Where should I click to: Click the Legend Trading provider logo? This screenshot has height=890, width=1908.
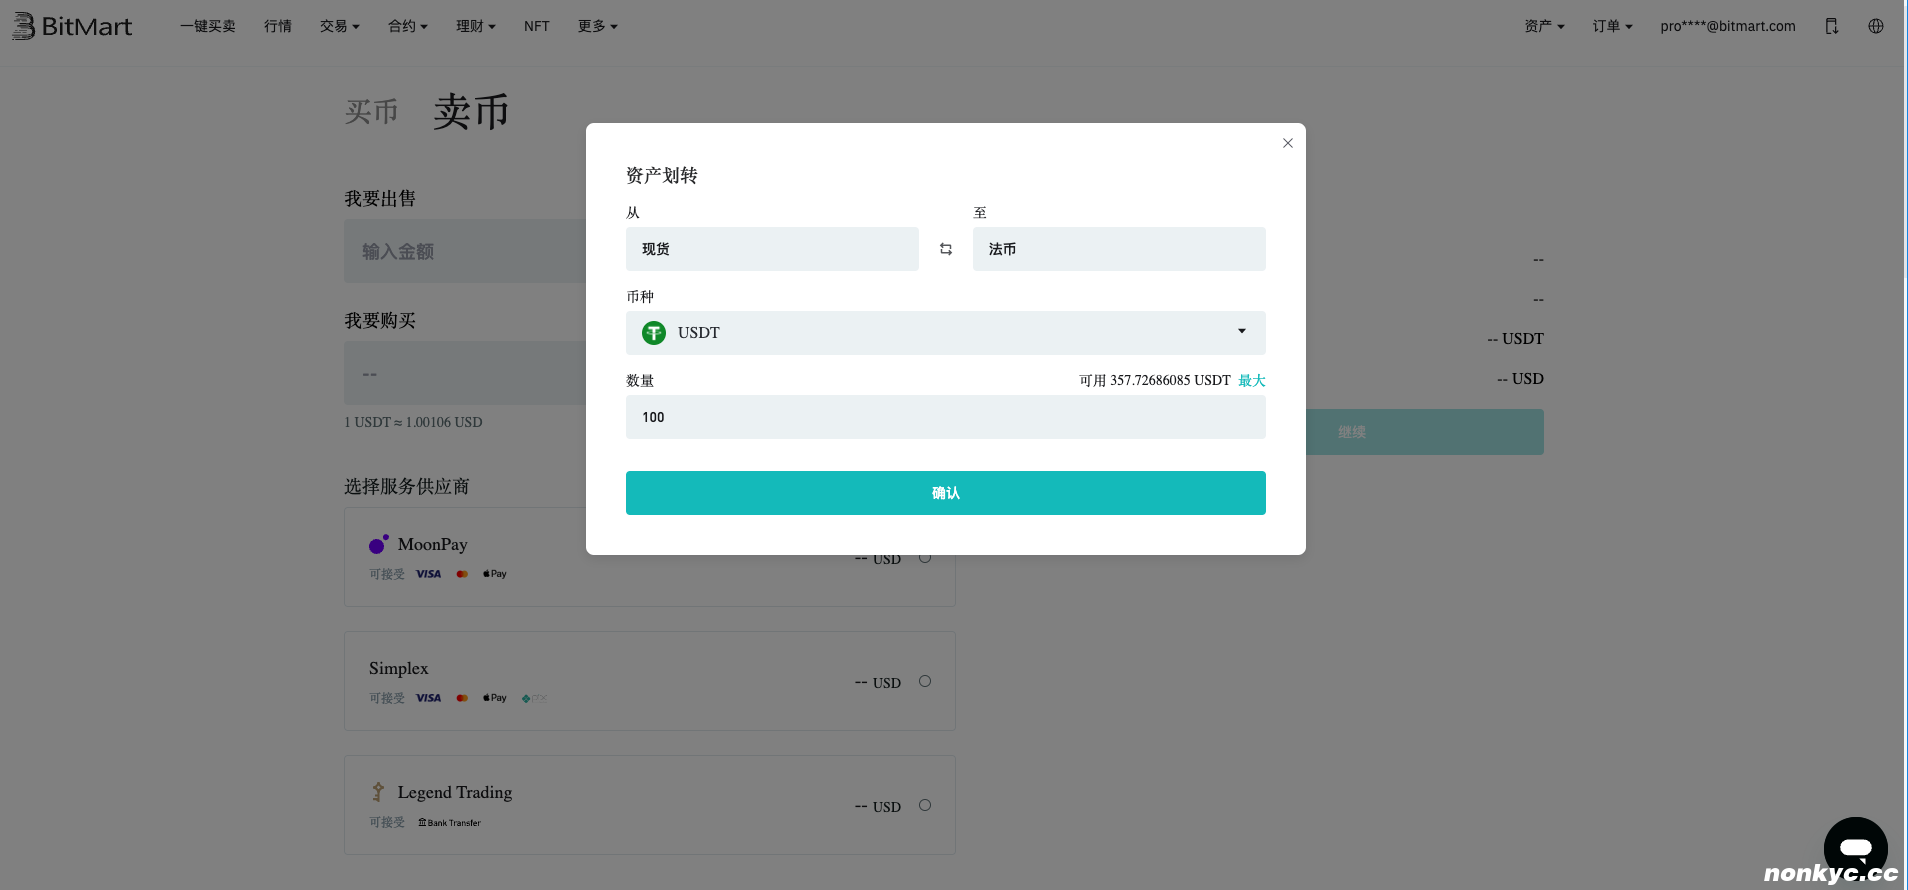[x=378, y=792]
